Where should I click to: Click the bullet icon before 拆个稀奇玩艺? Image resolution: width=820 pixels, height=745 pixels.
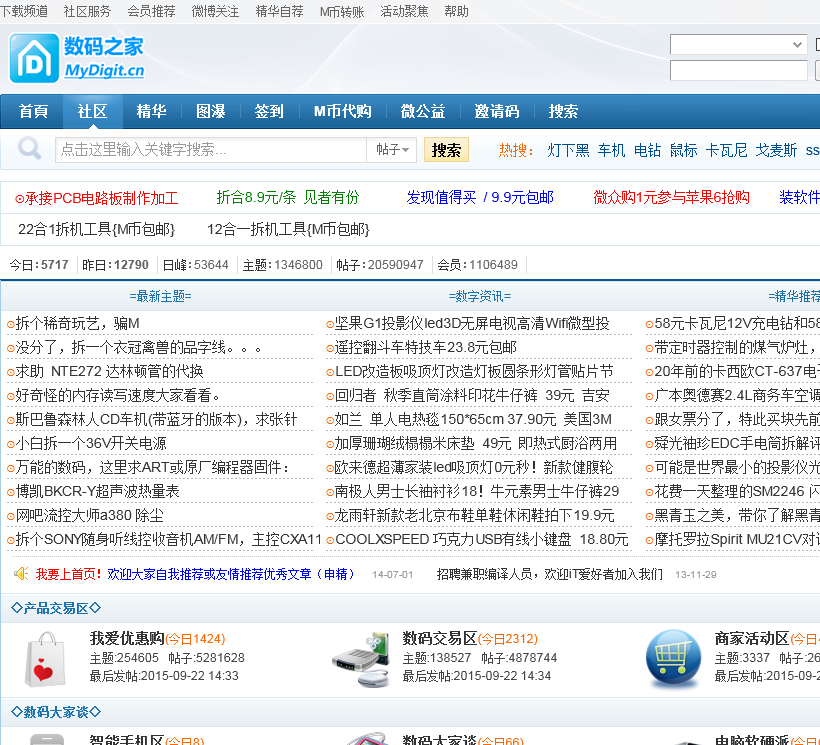tap(10, 324)
